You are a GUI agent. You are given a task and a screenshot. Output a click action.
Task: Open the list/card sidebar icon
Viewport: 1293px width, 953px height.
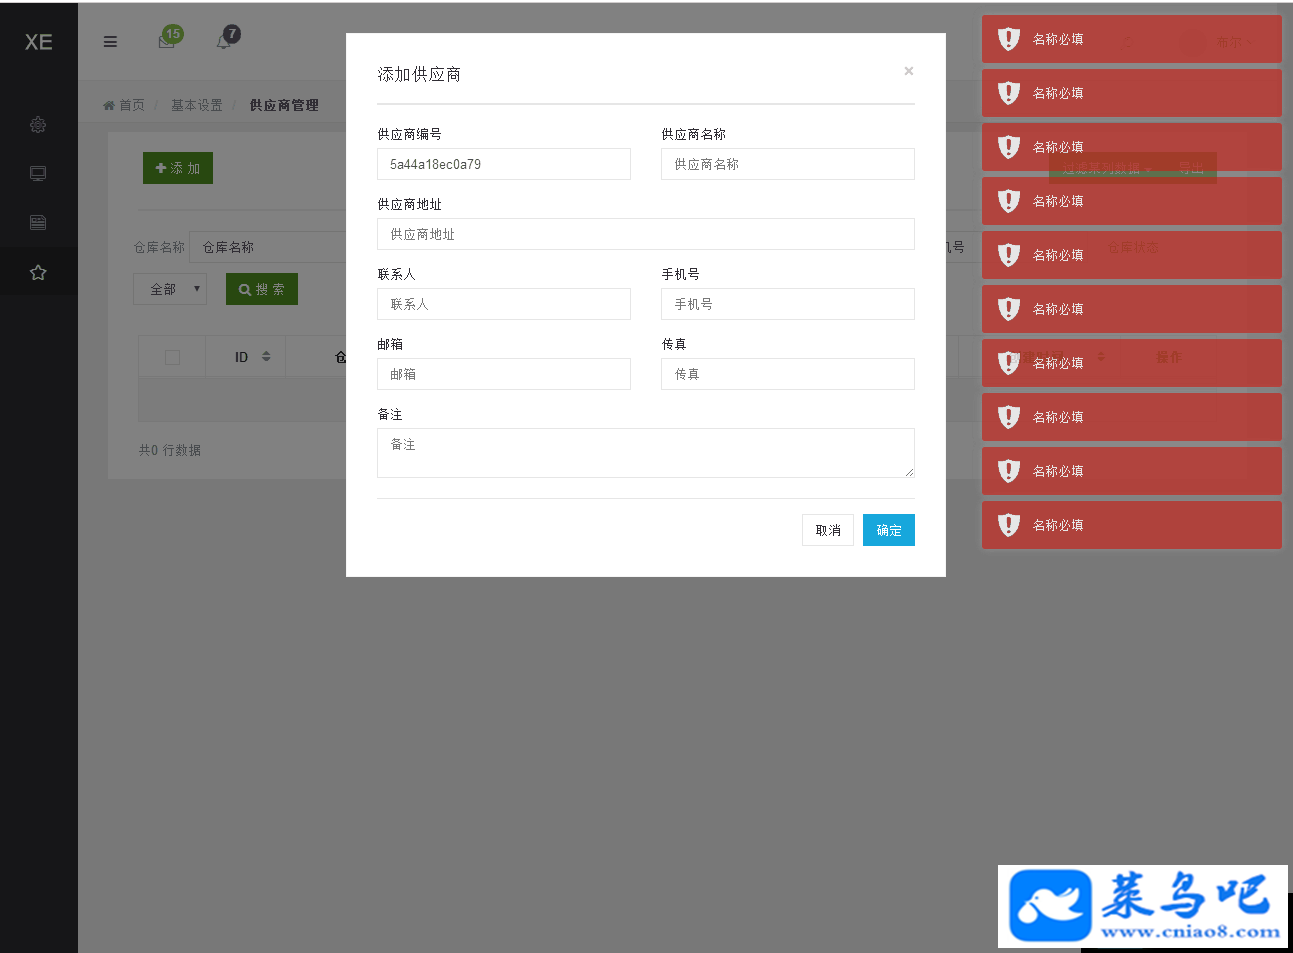click(38, 223)
